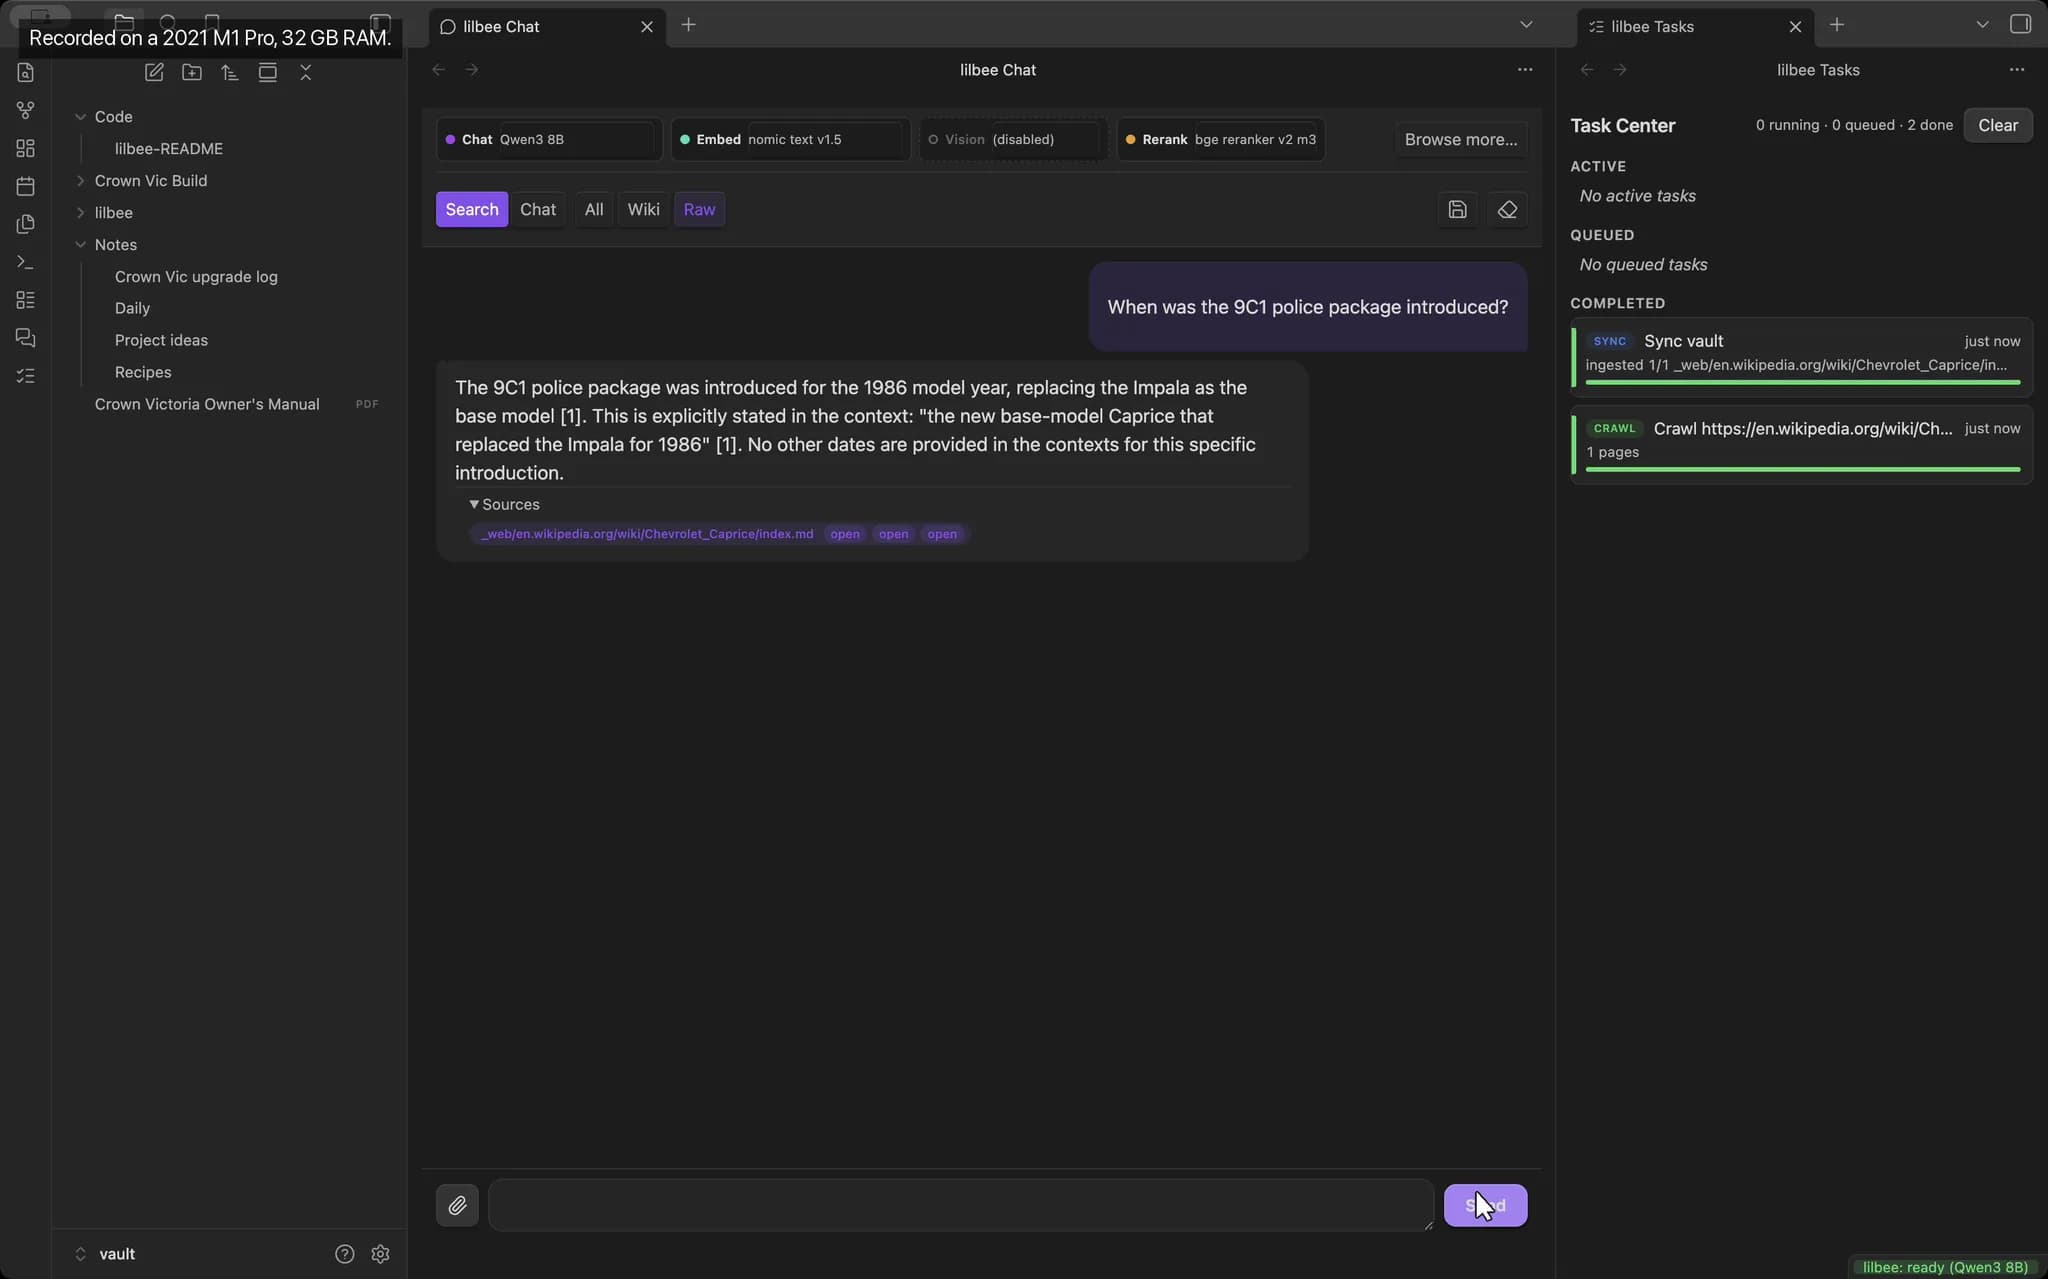Navigate back in lilbee Tasks pane
This screenshot has width=2048, height=1279.
(x=1587, y=70)
